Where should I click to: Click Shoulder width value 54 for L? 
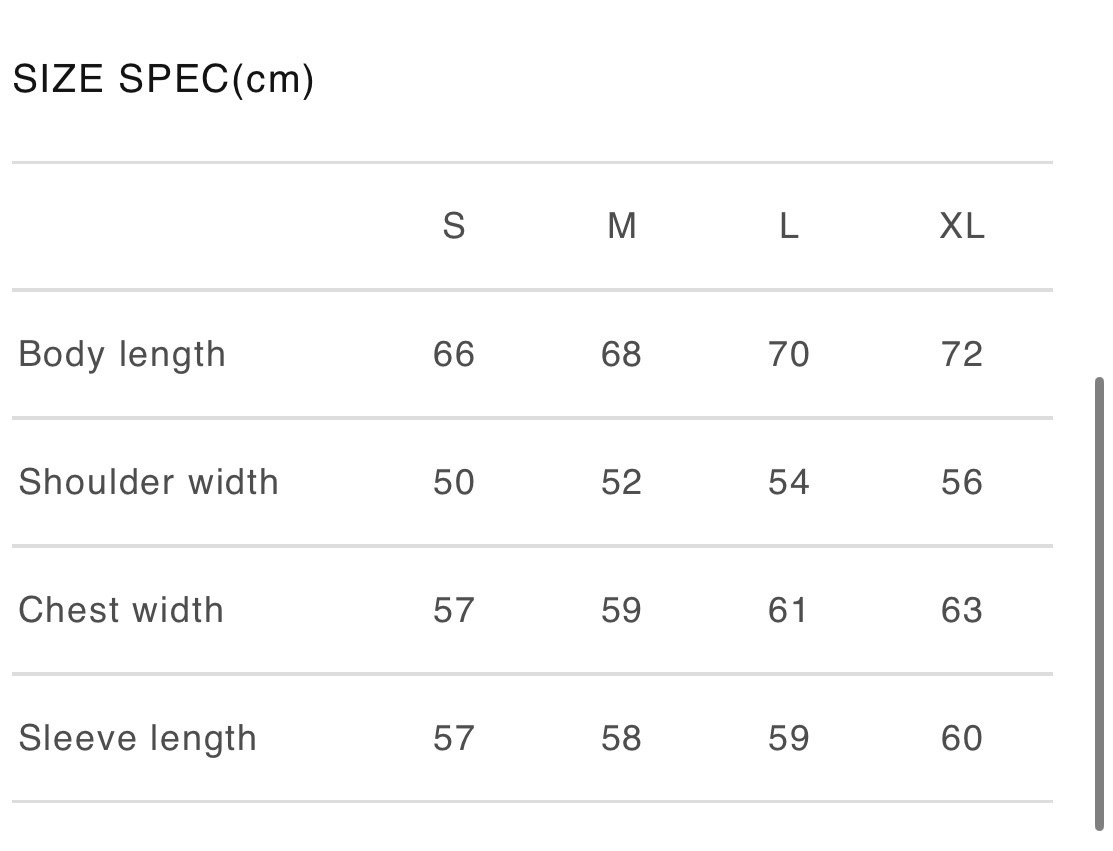[789, 483]
